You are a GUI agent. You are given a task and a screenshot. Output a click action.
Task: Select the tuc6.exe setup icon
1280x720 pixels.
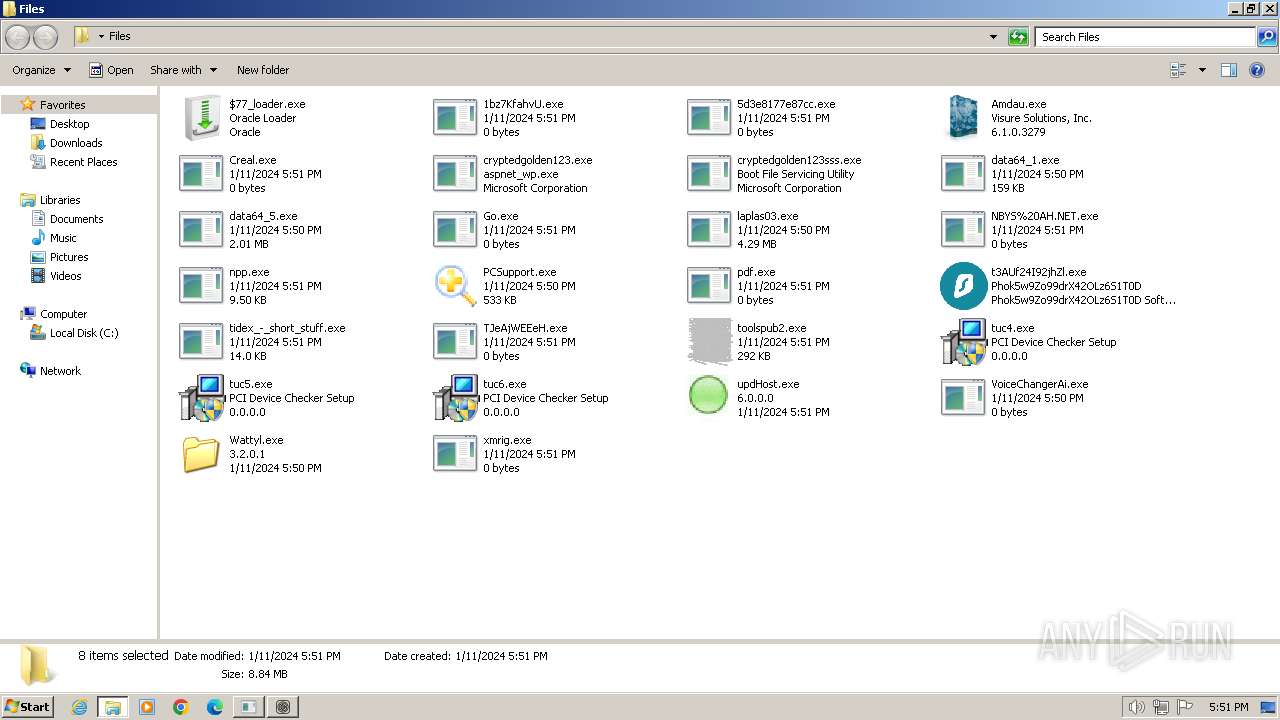(x=456, y=398)
